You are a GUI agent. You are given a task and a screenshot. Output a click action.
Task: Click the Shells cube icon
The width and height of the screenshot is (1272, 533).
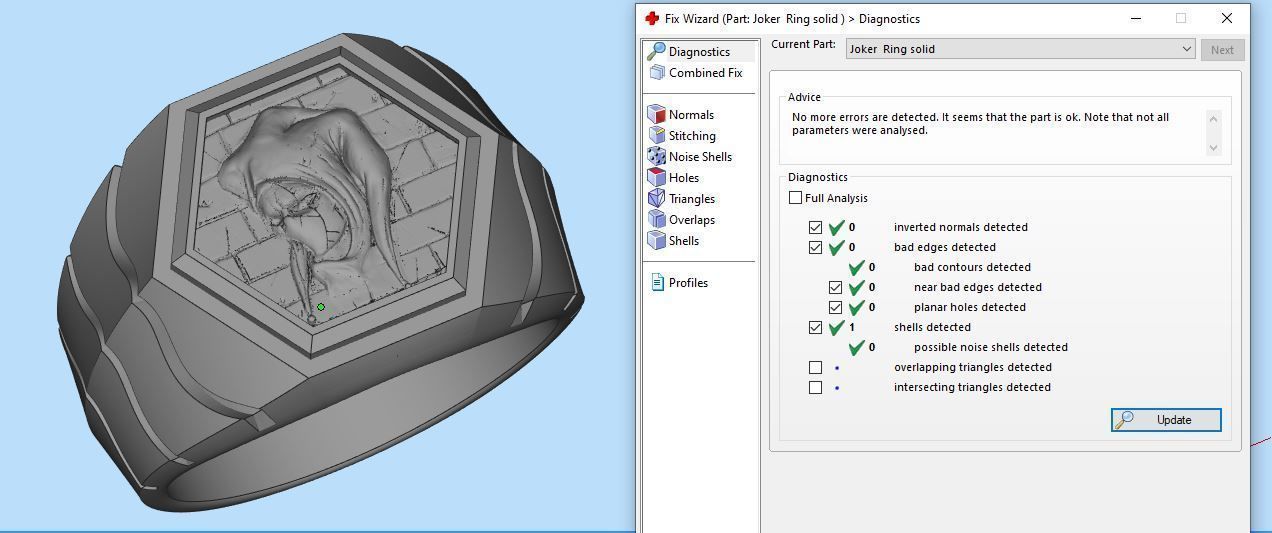tap(656, 240)
